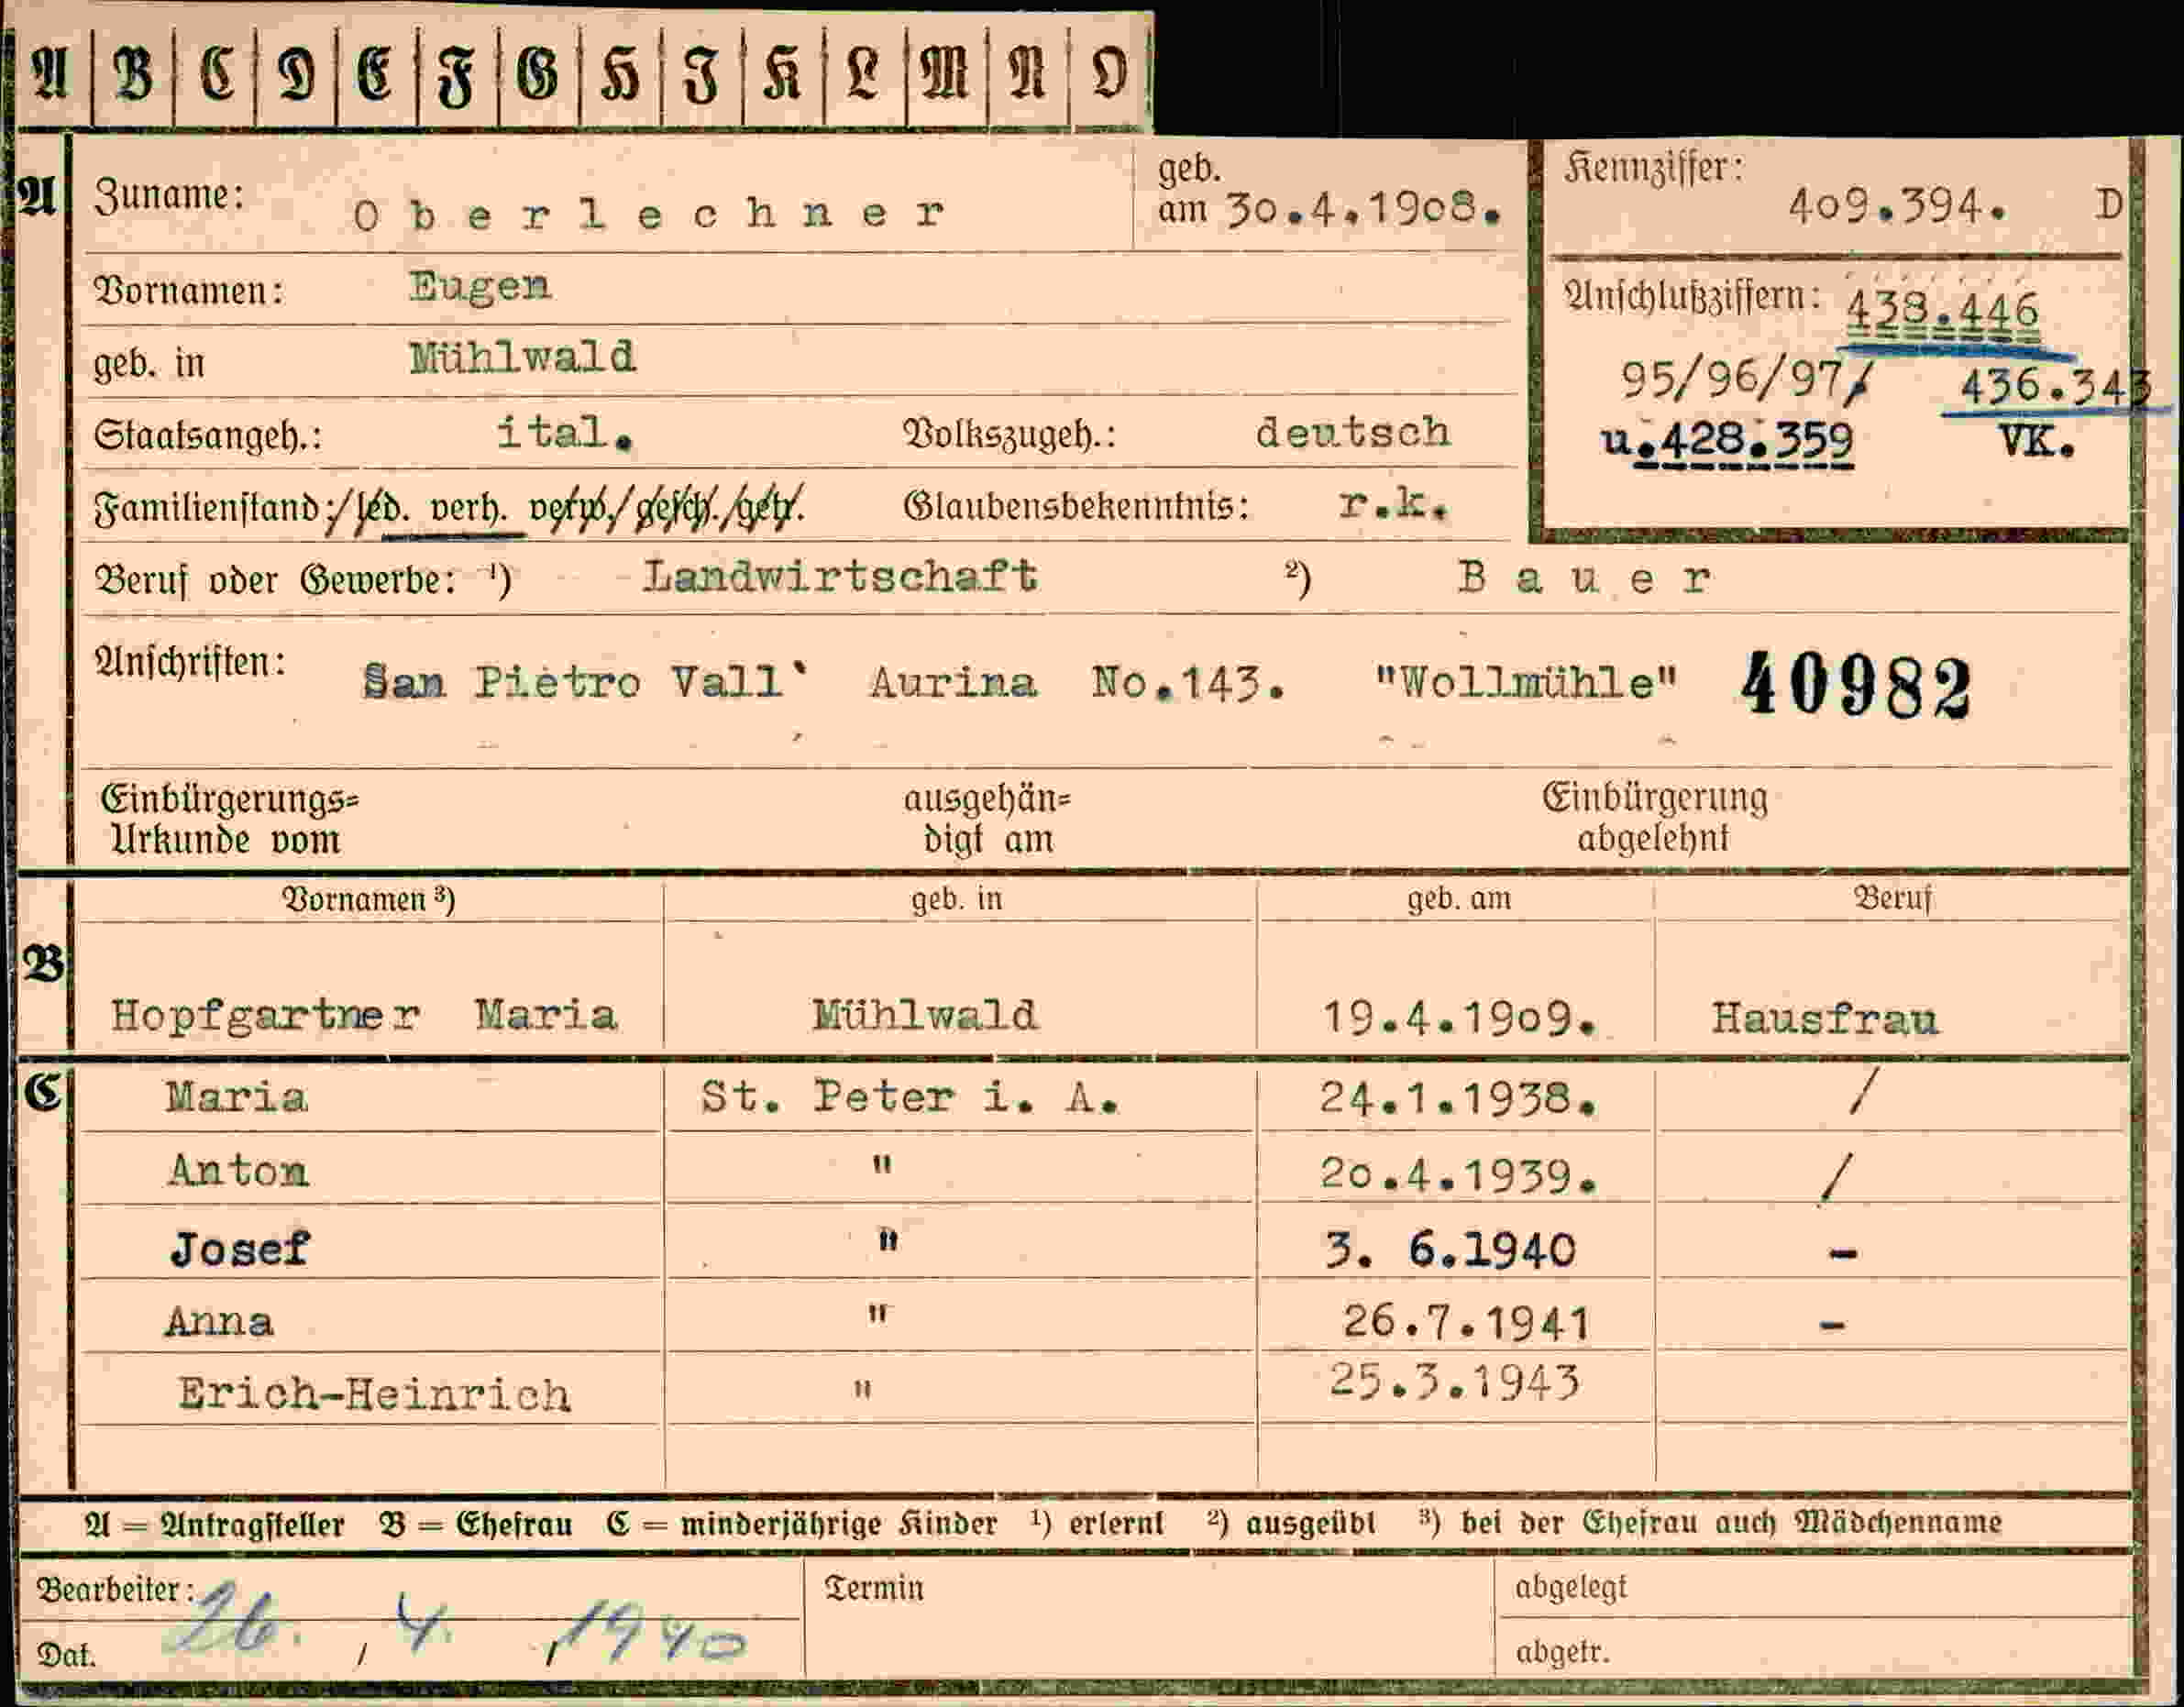Click the 'VK.' abbreviation
This screenshot has width=2184, height=1707.
pyautogui.click(x=2036, y=441)
